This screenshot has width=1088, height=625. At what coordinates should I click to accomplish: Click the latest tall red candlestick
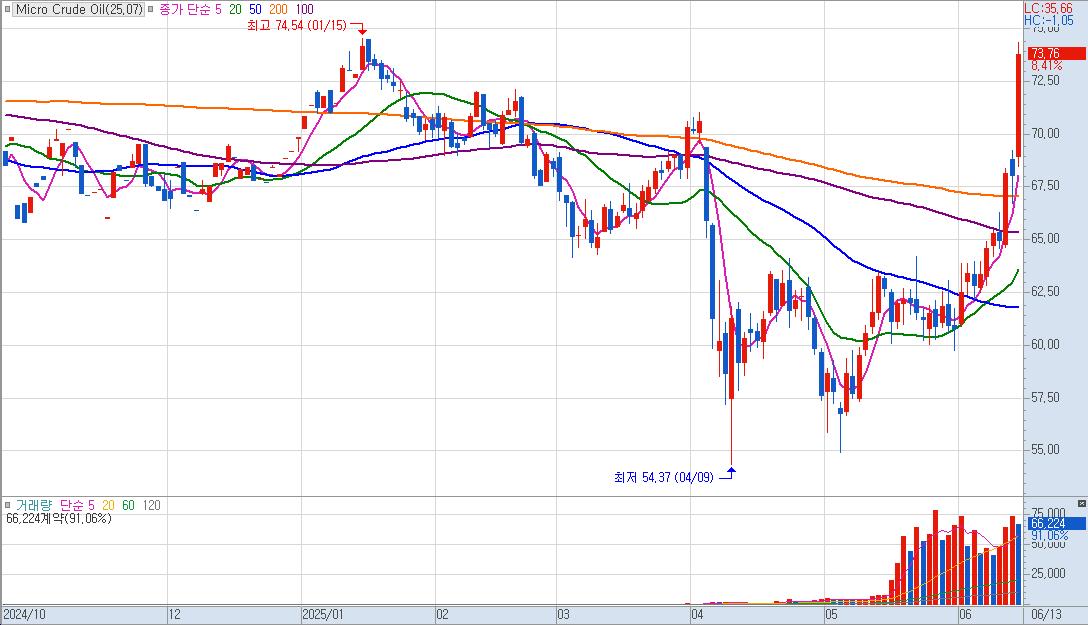pyautogui.click(x=1018, y=104)
